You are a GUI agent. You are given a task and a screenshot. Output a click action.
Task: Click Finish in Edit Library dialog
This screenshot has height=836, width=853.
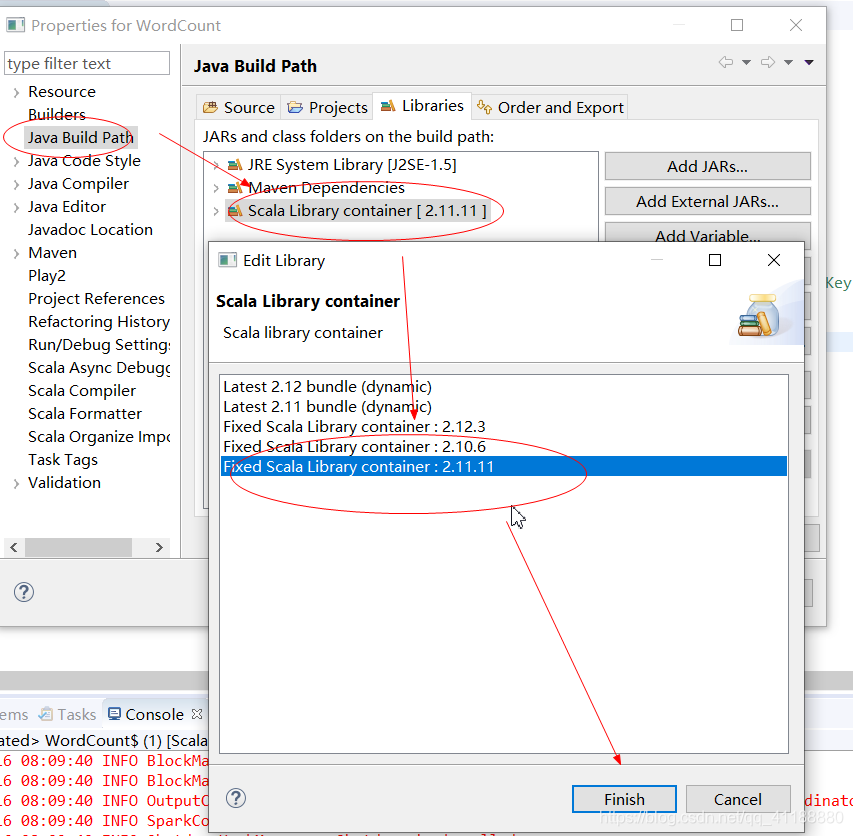pyautogui.click(x=624, y=799)
